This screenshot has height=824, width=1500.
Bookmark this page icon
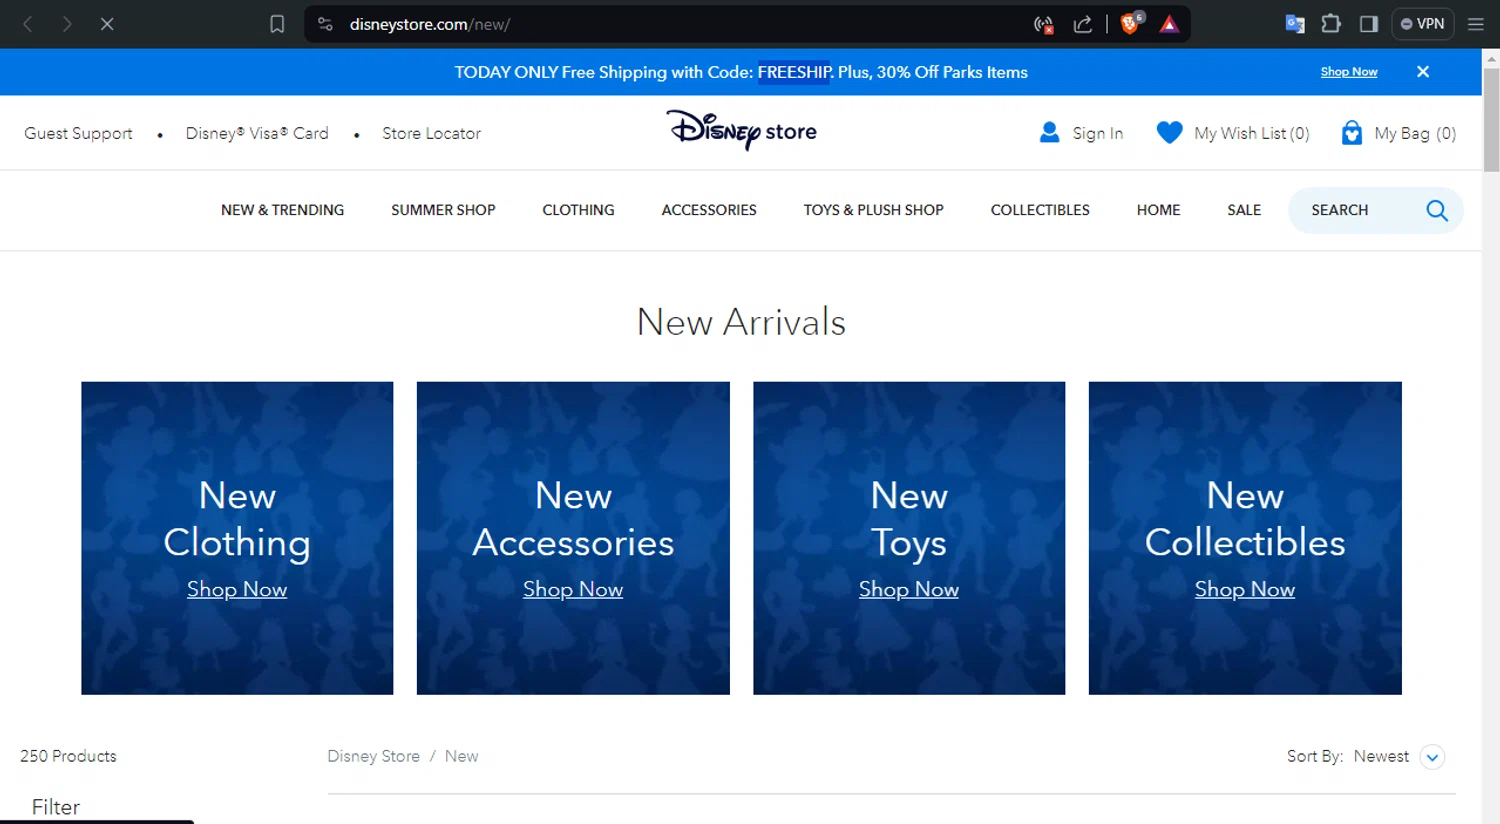point(277,24)
